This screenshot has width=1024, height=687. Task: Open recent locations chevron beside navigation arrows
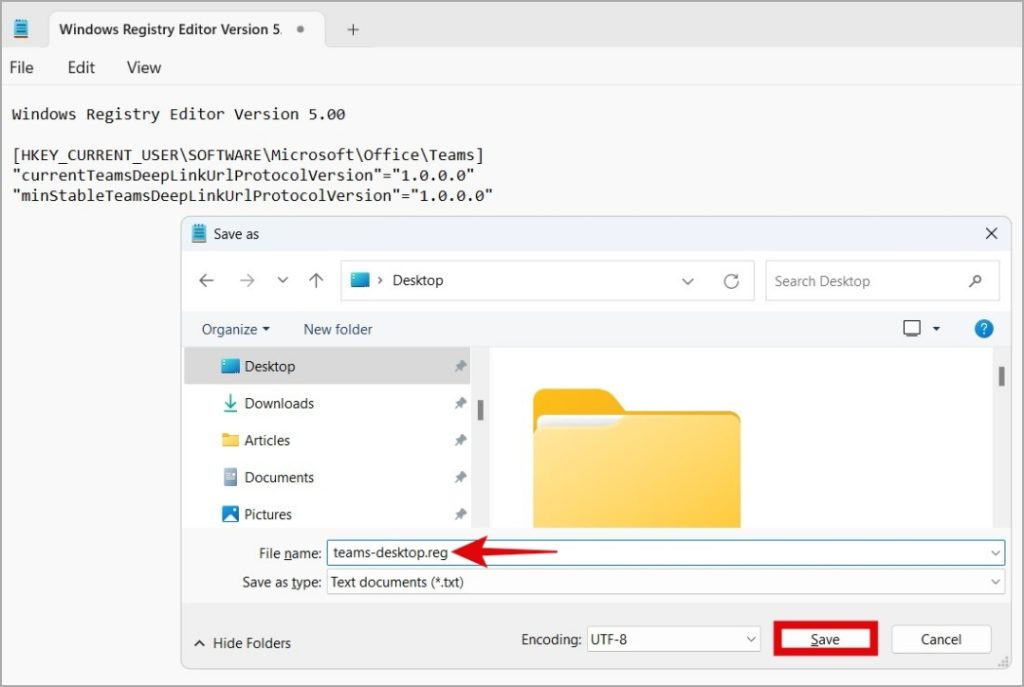click(282, 280)
